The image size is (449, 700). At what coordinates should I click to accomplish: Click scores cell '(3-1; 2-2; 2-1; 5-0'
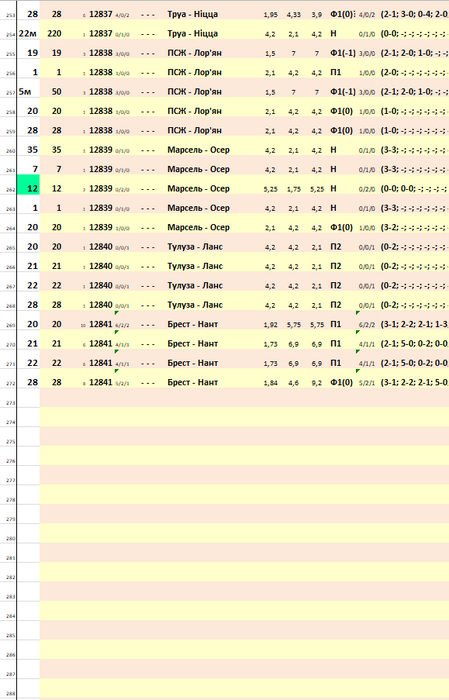point(414,382)
